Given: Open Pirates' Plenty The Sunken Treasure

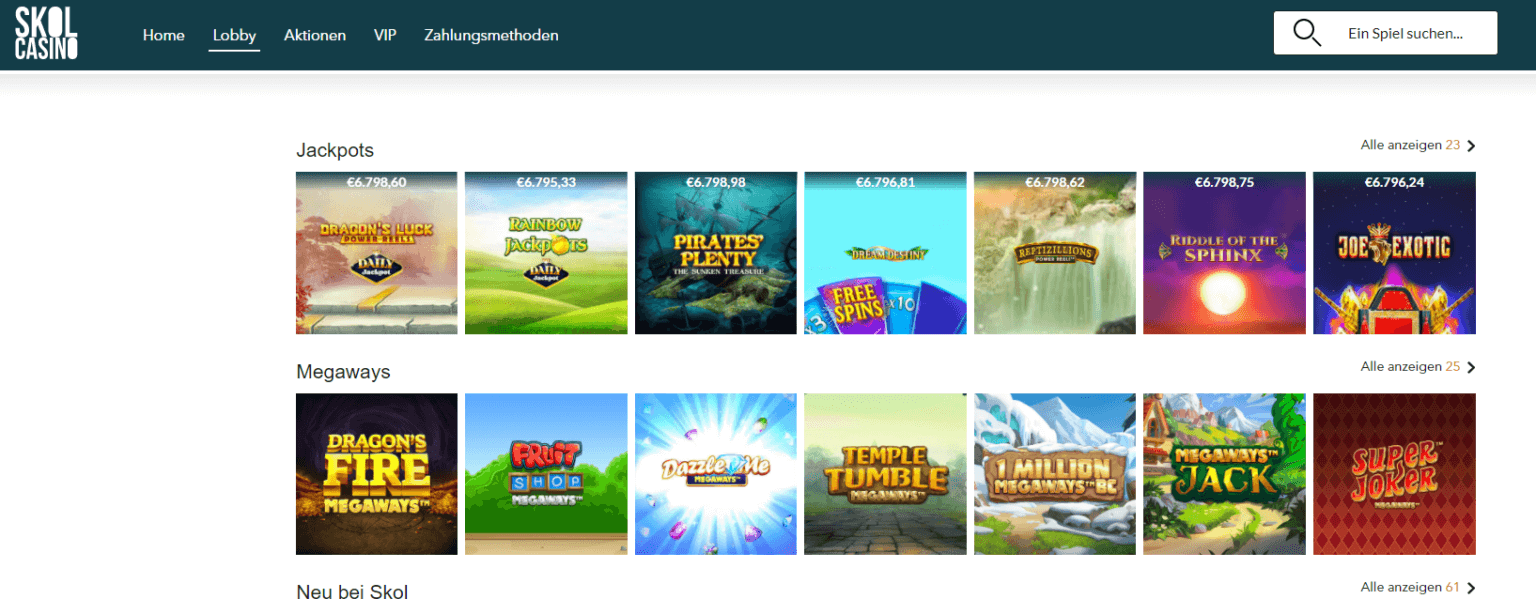Looking at the screenshot, I should (716, 253).
